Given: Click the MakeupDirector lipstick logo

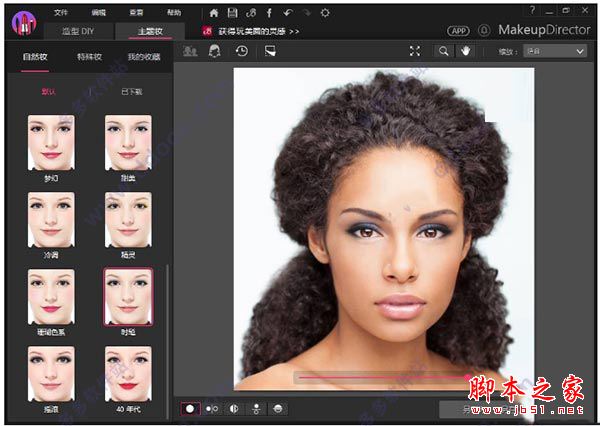Looking at the screenshot, I should coord(24,23).
